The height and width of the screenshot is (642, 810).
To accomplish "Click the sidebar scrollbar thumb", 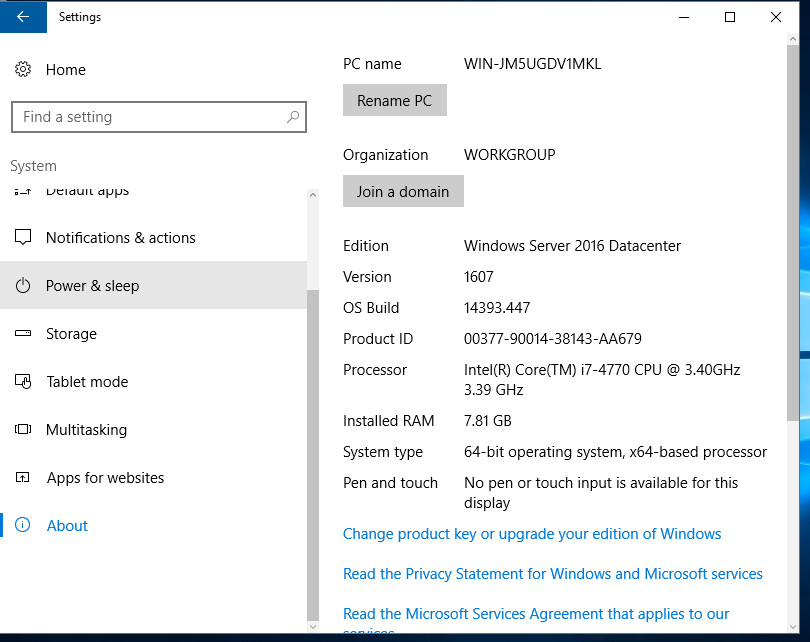I will 313,455.
